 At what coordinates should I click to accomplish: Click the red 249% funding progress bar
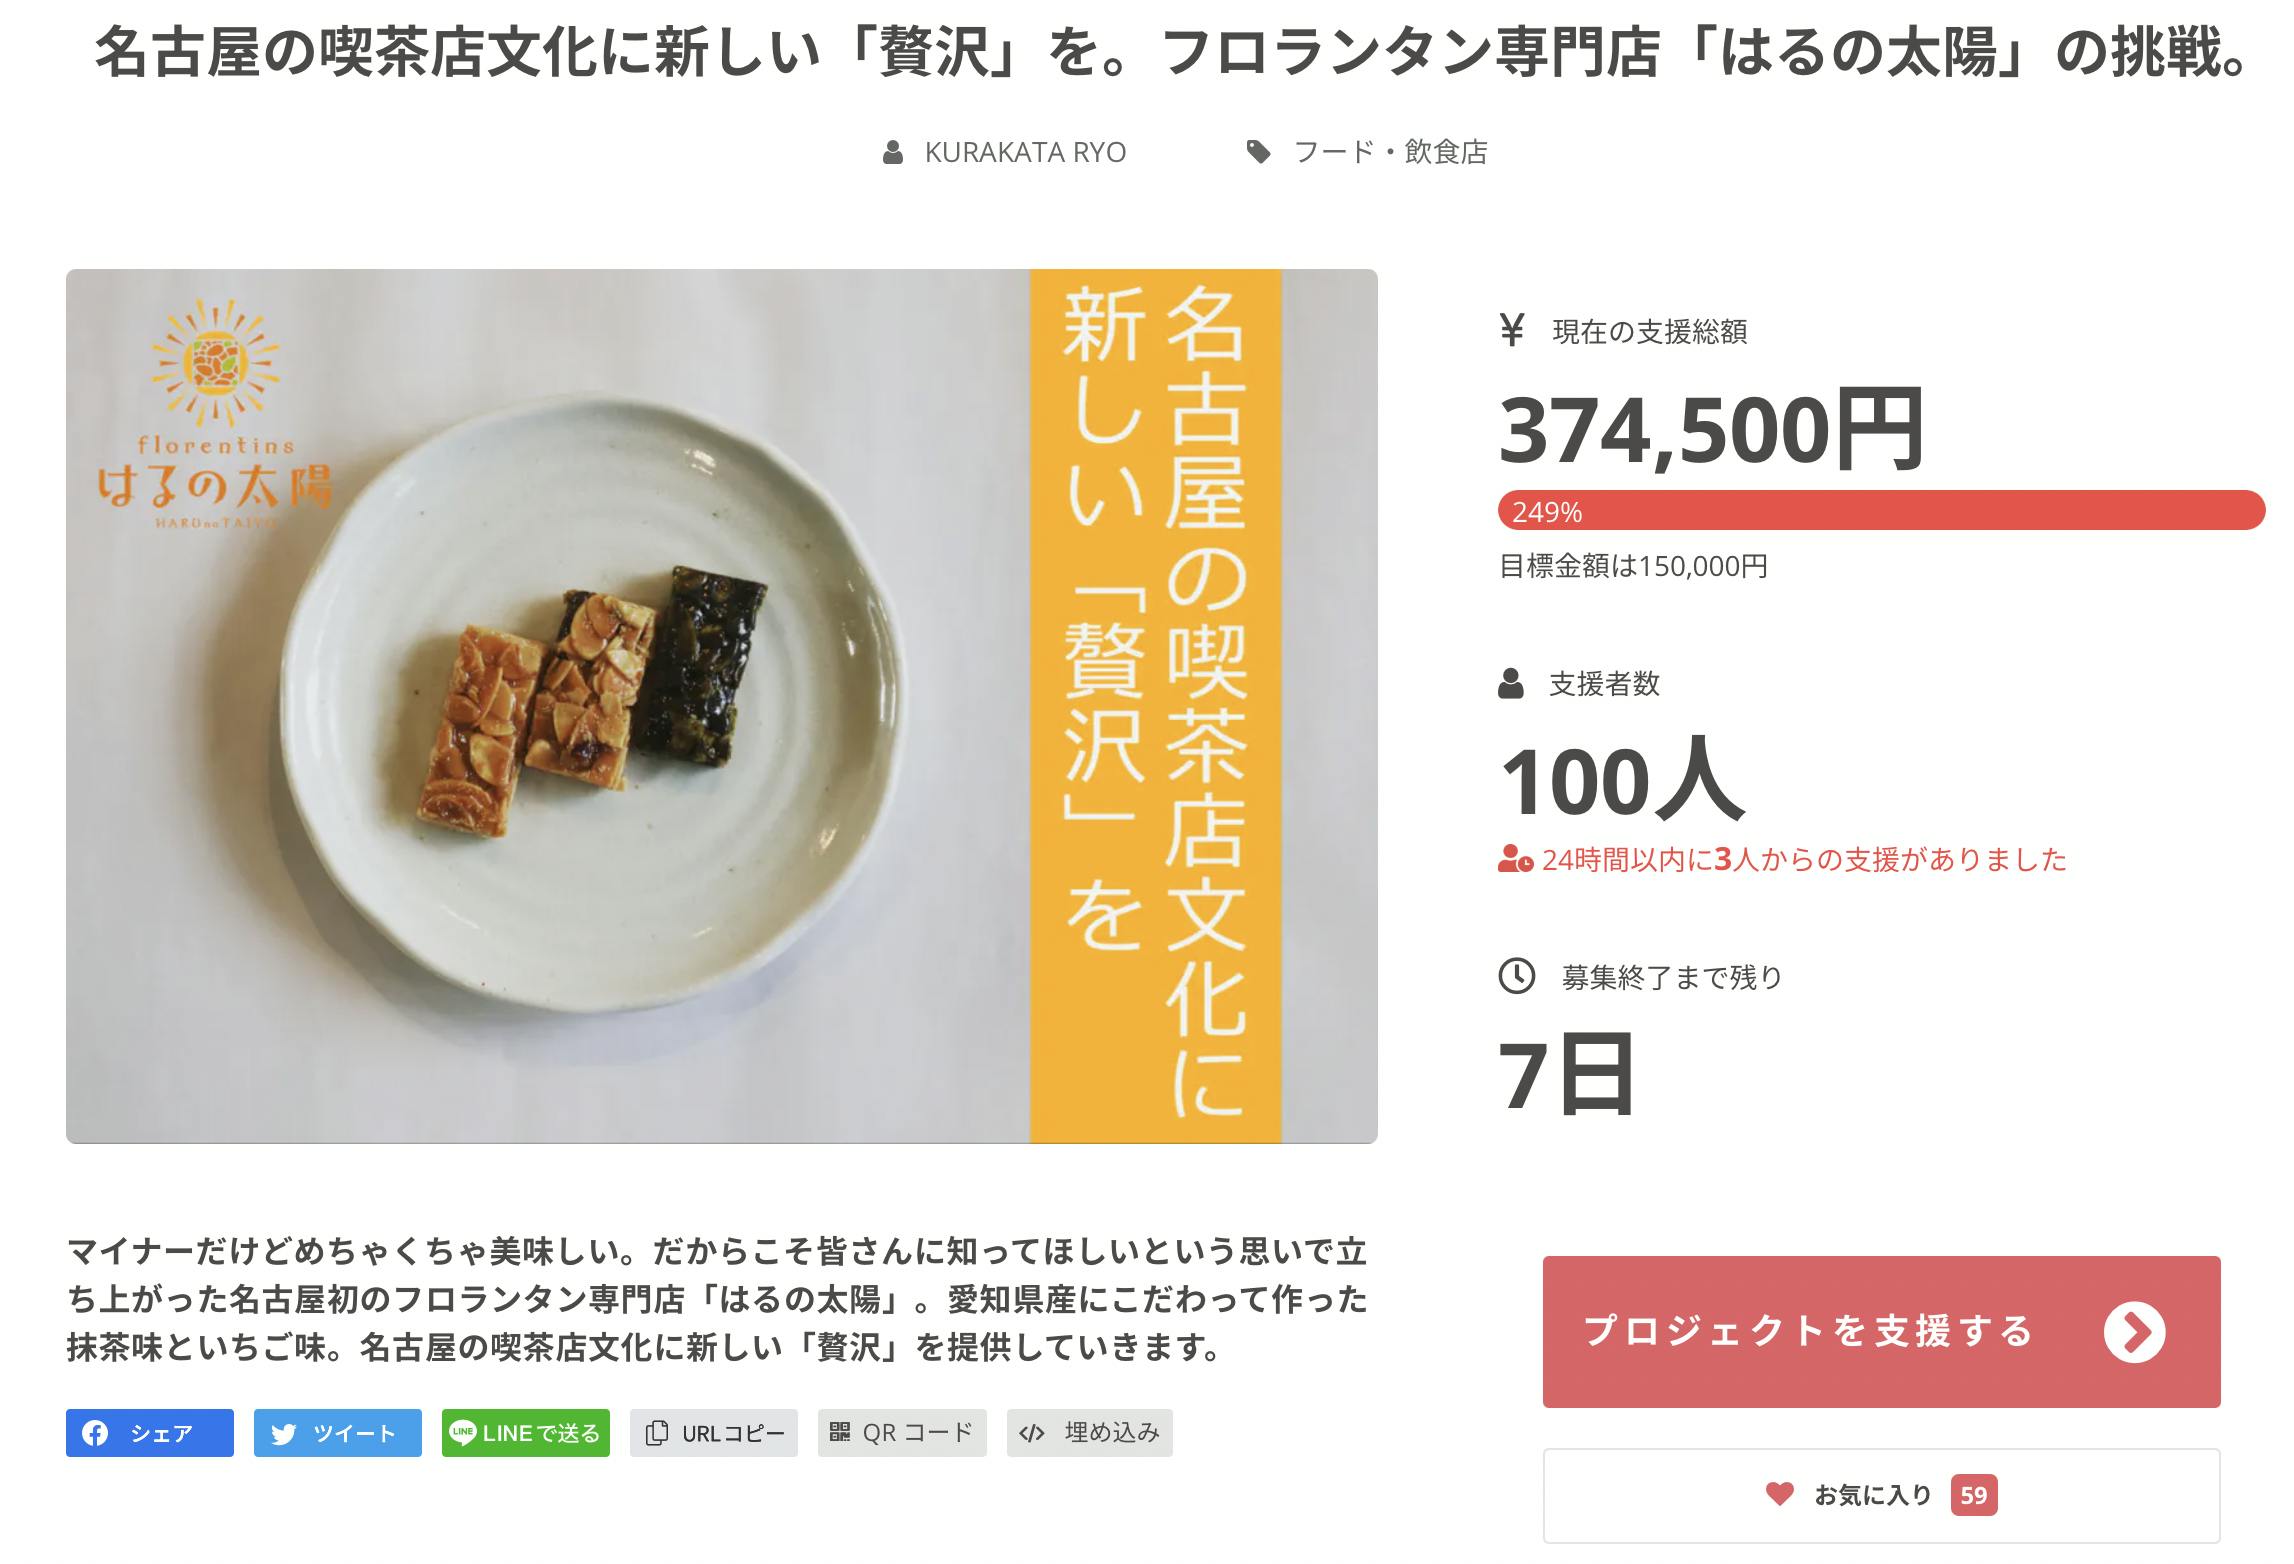click(1880, 511)
